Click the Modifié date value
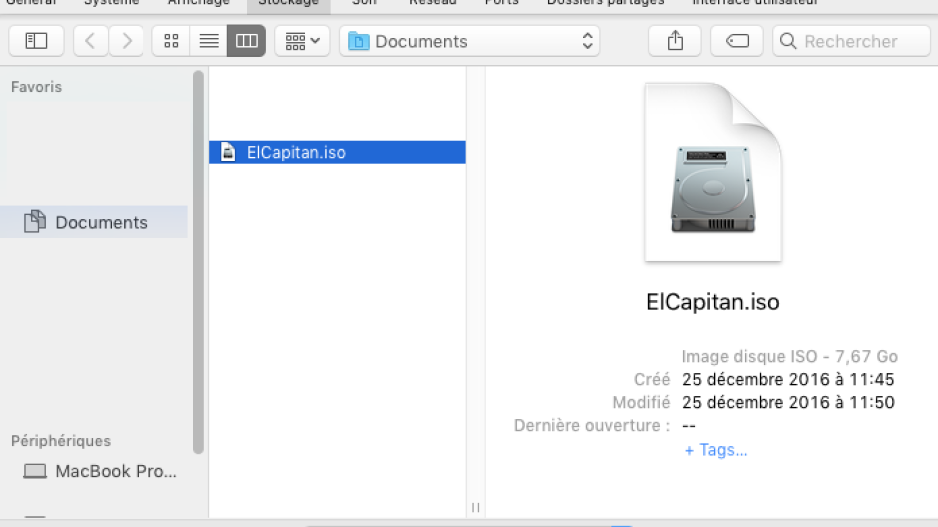 coord(788,402)
